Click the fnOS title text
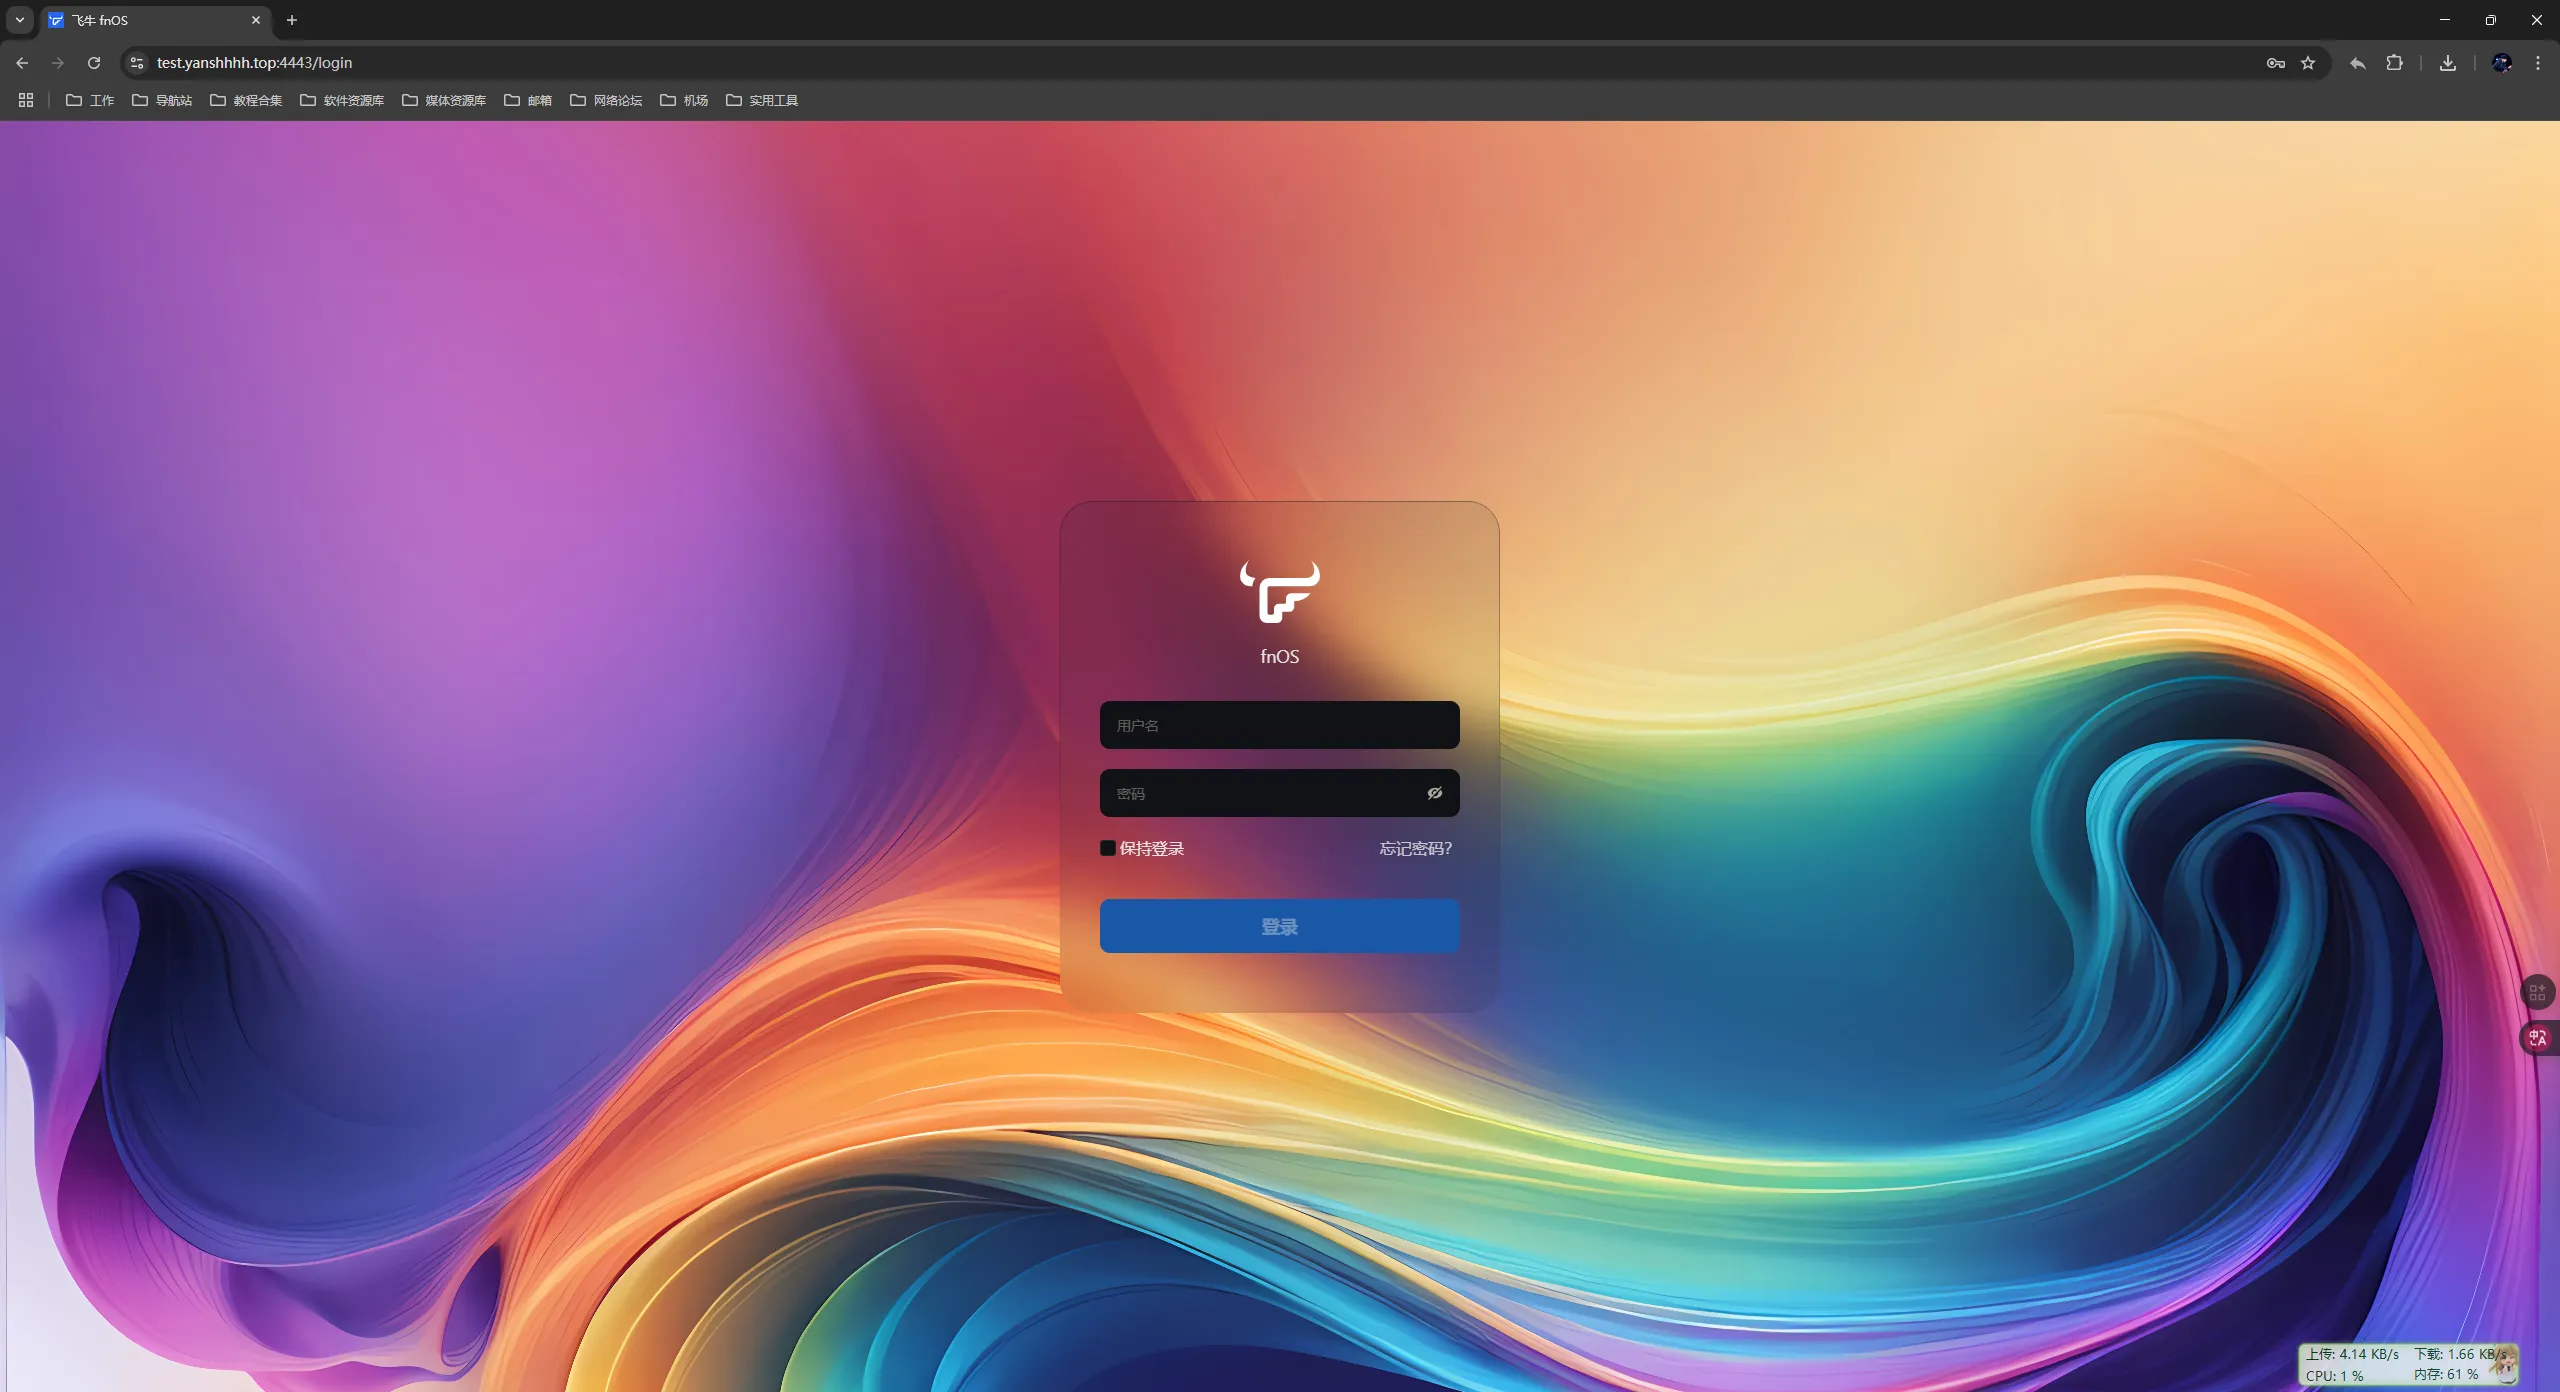The width and height of the screenshot is (2560, 1392). click(1279, 656)
